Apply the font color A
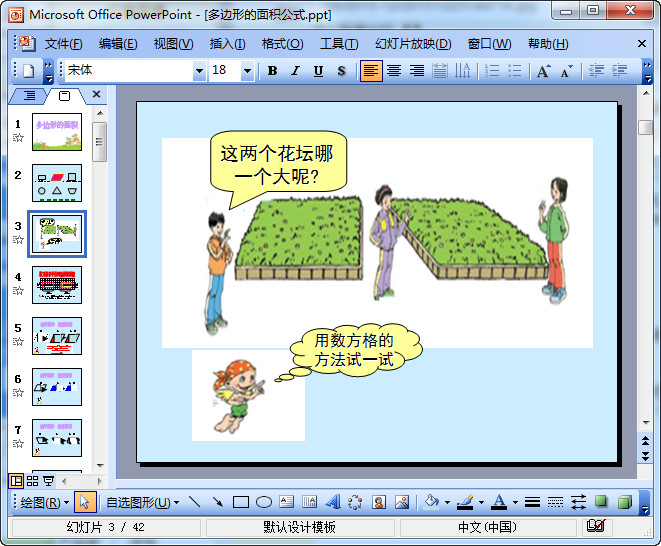Viewport: 661px width, 546px height. [x=500, y=502]
